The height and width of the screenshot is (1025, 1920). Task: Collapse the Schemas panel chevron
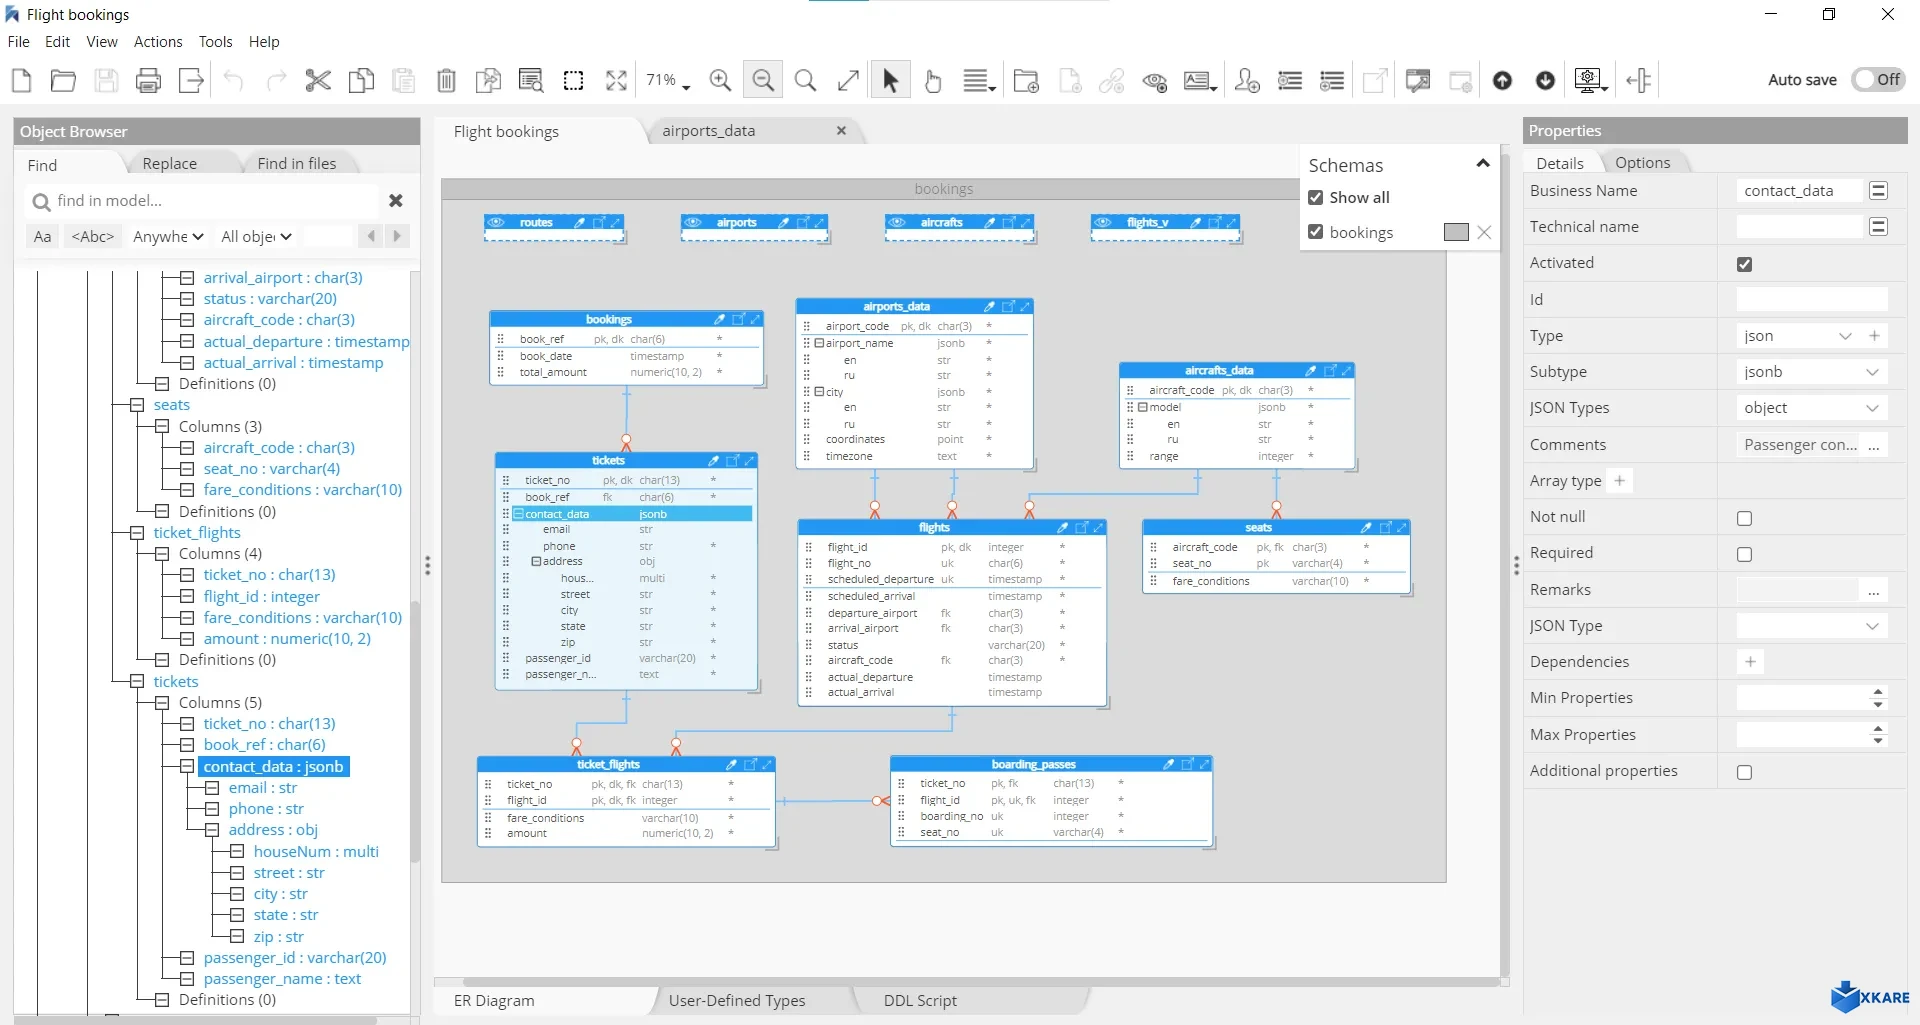click(1483, 164)
